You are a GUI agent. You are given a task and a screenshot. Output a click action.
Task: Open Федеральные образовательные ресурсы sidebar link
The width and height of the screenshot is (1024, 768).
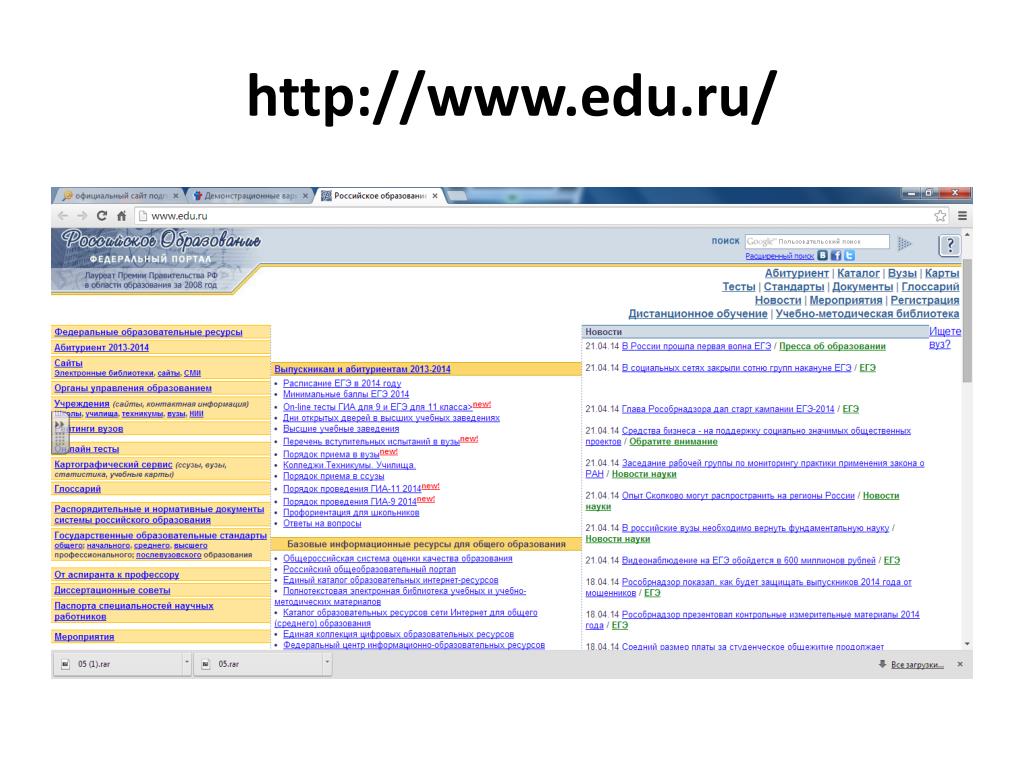click(148, 332)
